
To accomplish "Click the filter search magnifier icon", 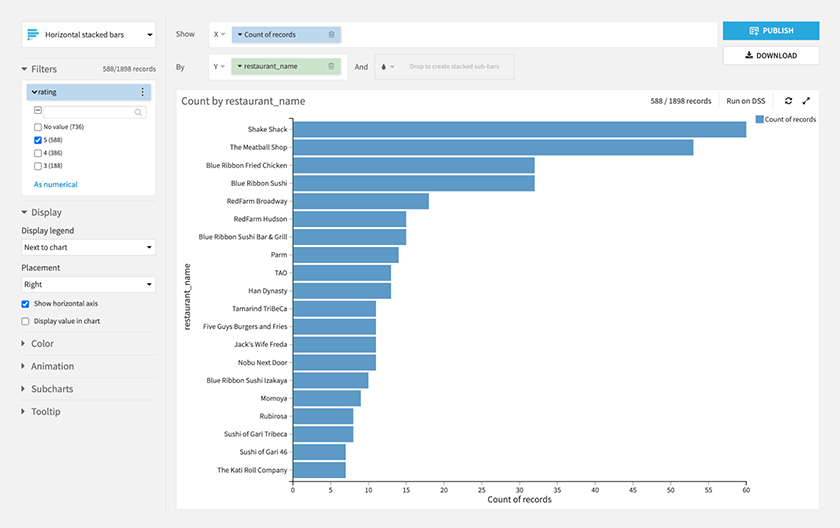I will [138, 112].
